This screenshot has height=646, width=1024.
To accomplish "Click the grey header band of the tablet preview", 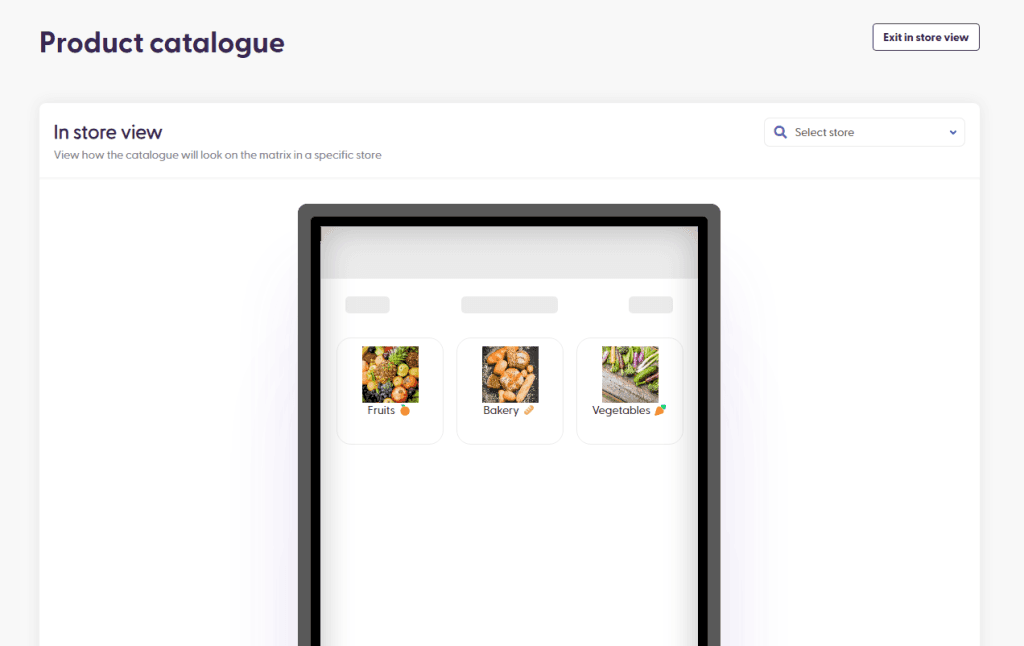I will pyautogui.click(x=509, y=253).
